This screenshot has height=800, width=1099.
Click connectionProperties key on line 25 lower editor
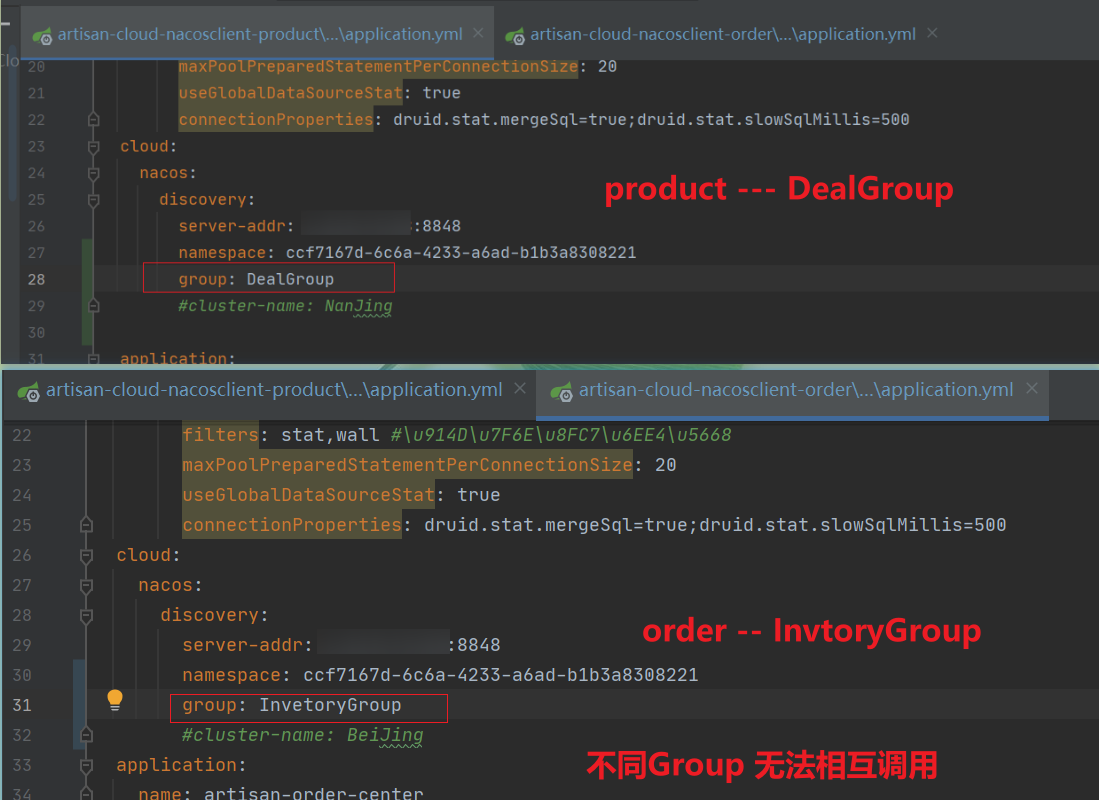pos(292,525)
